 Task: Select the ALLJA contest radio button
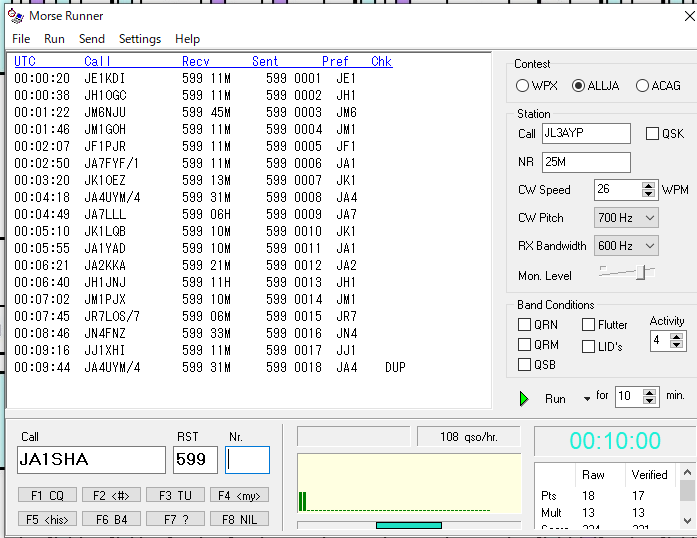578,85
